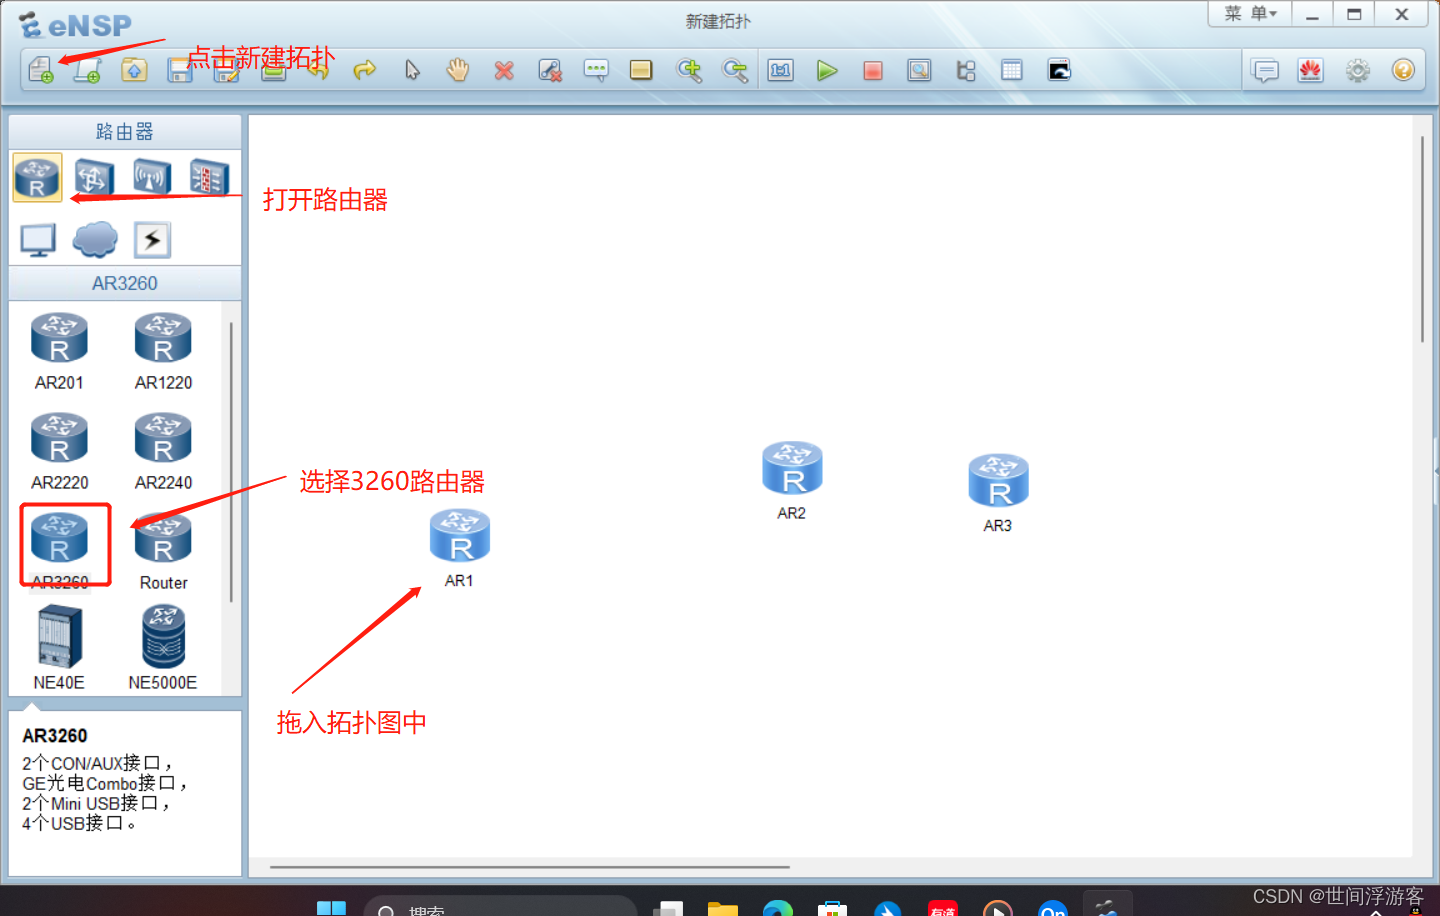Image resolution: width=1440 pixels, height=916 pixels.
Task: Select the WLAN device category
Action: [152, 178]
